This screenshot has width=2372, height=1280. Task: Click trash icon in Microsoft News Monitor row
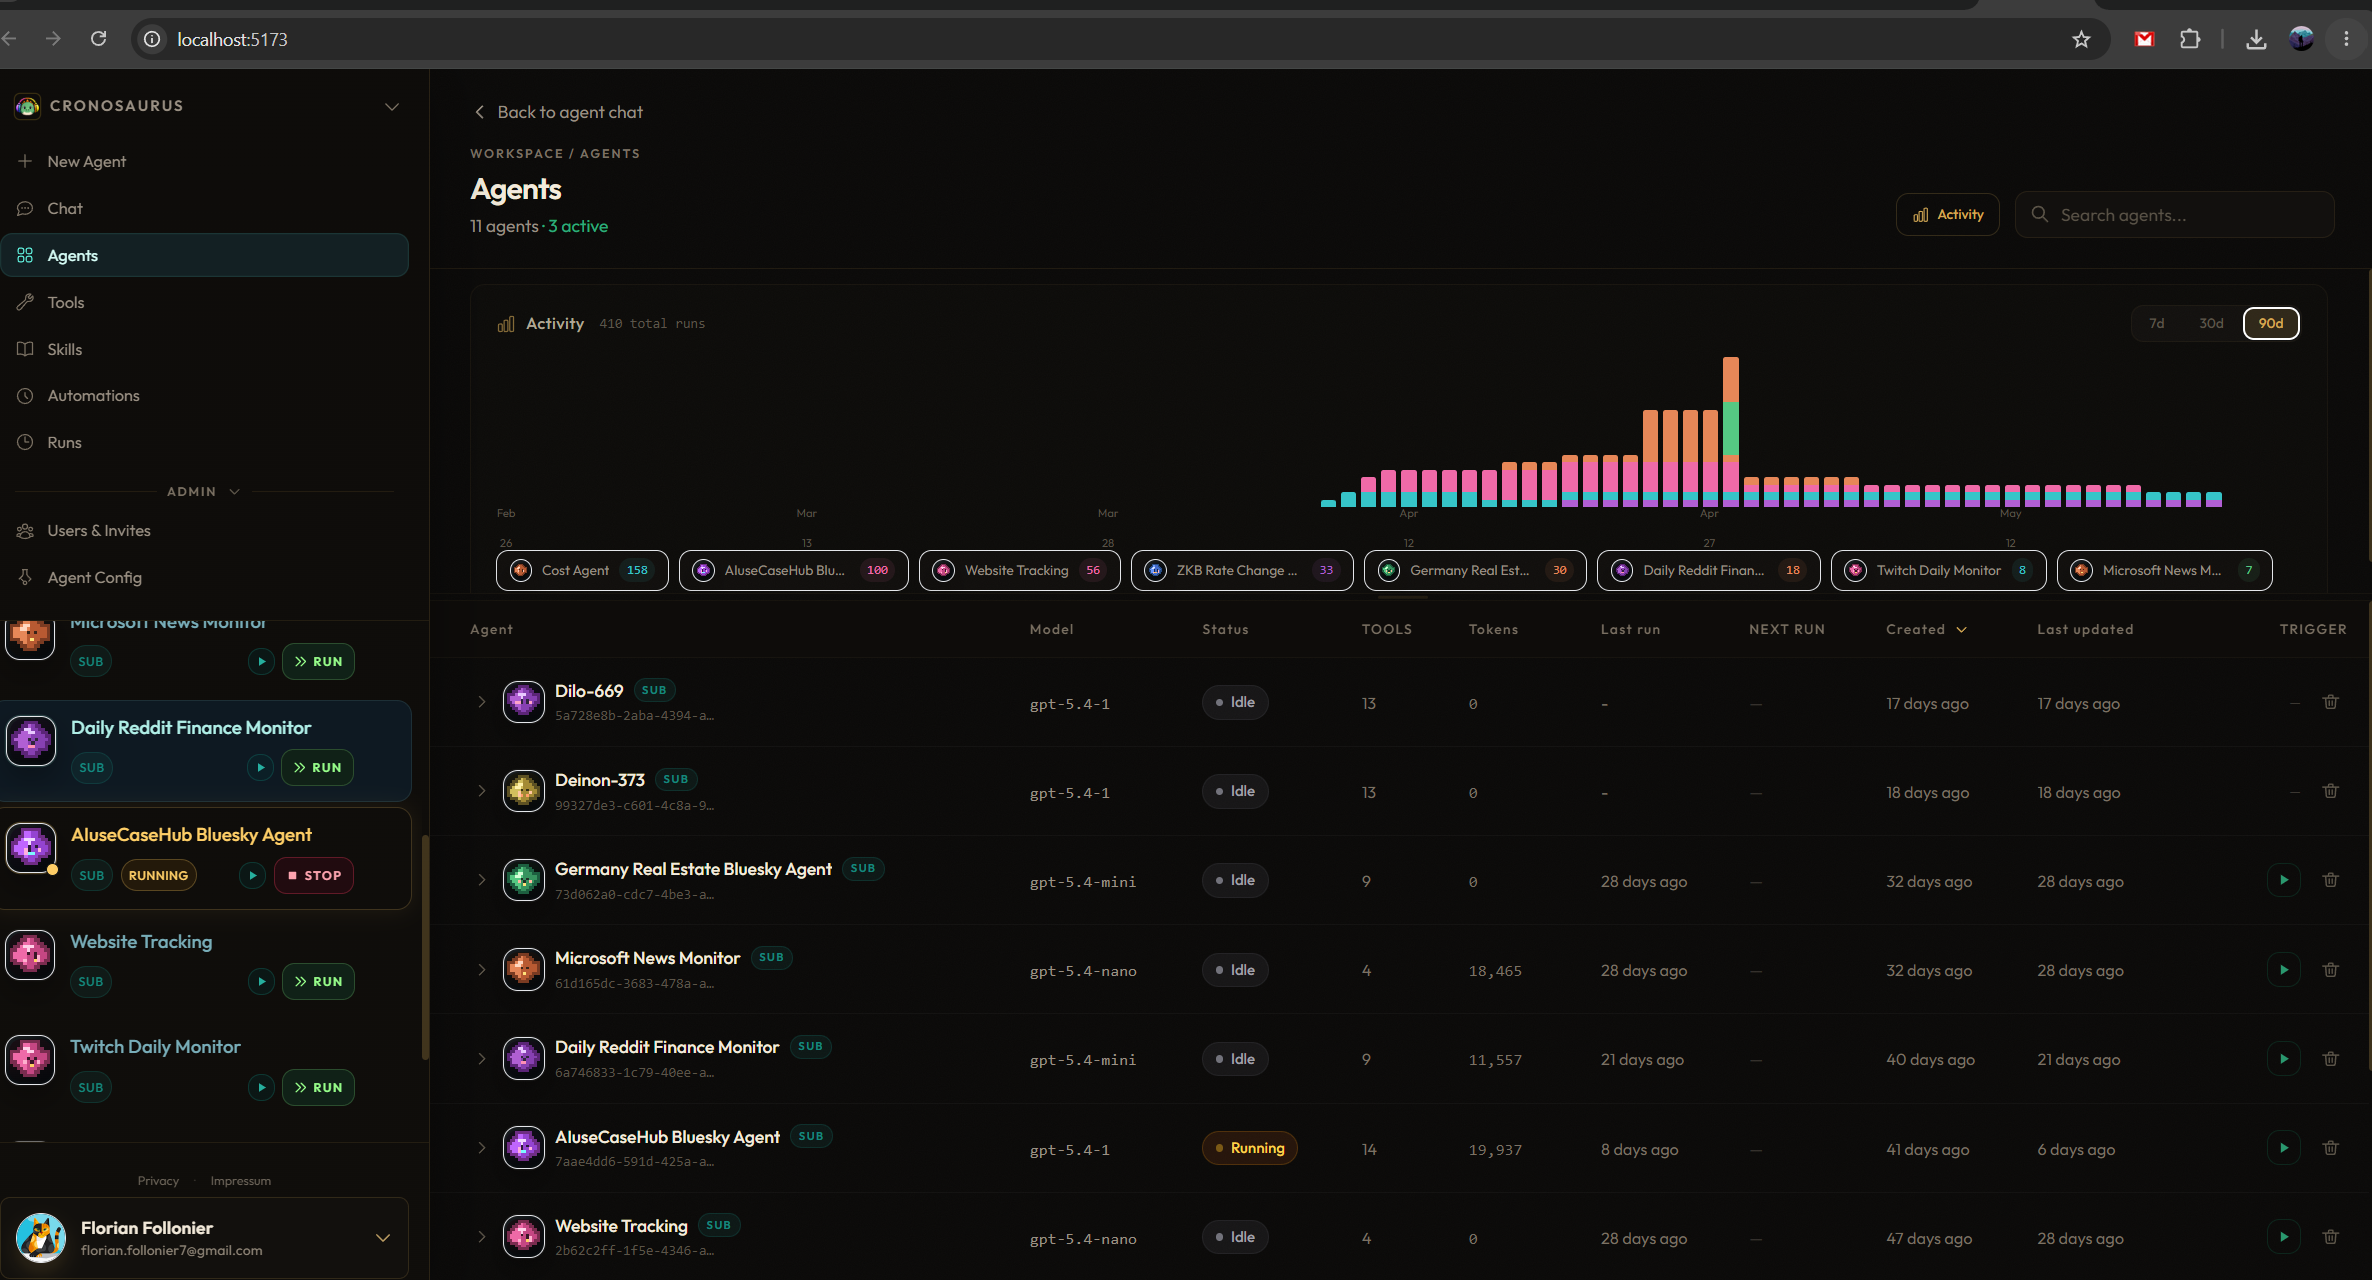(x=2330, y=970)
